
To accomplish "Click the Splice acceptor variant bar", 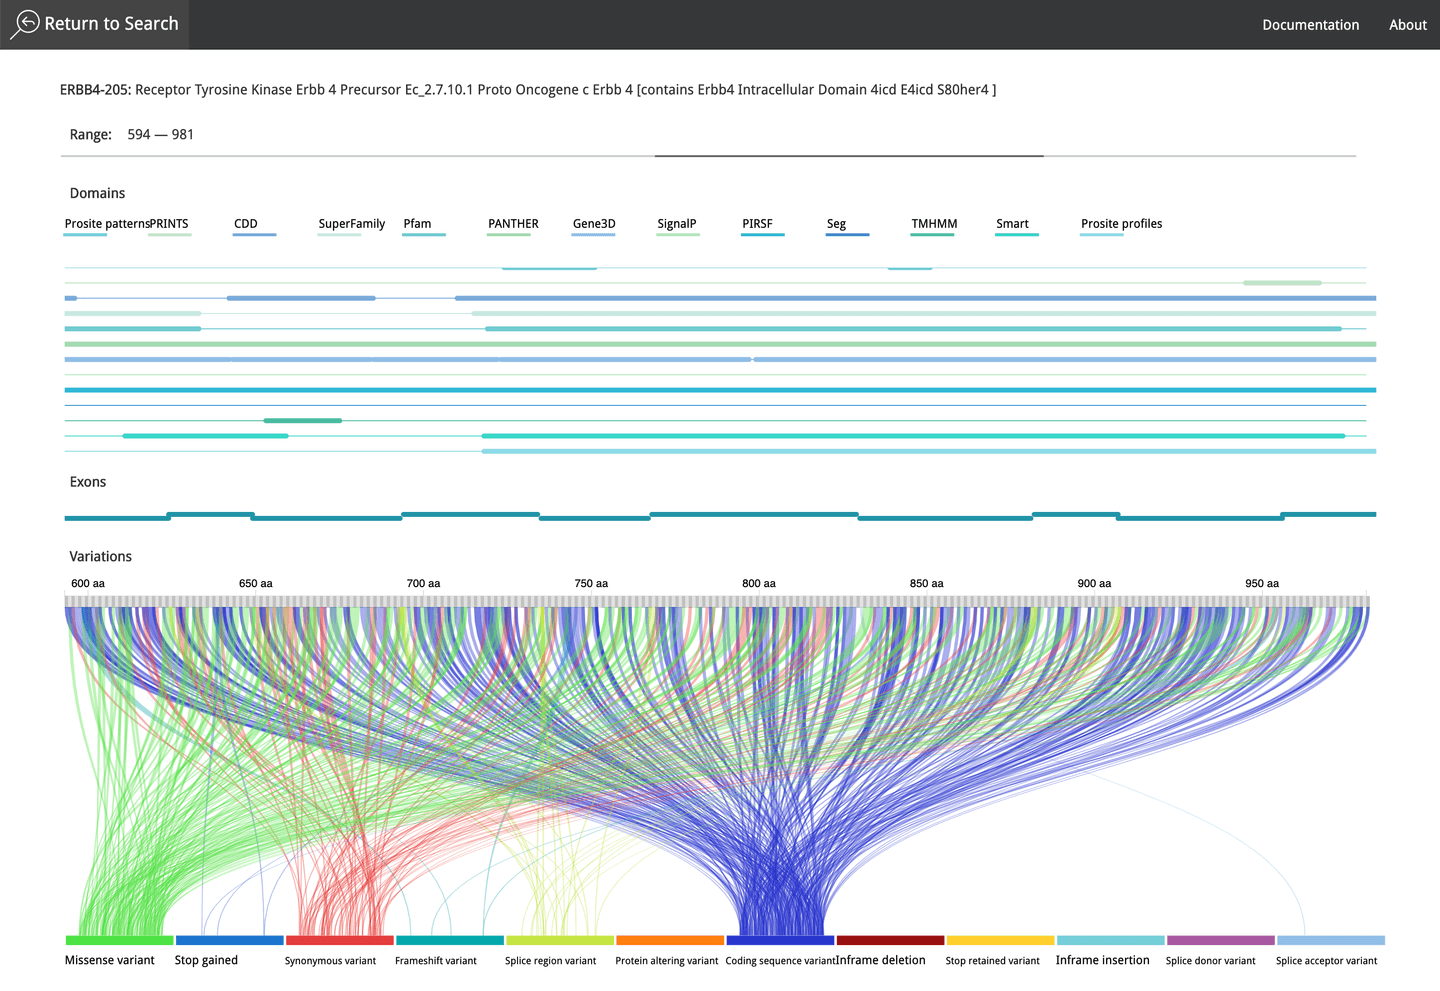I will pyautogui.click(x=1330, y=940).
